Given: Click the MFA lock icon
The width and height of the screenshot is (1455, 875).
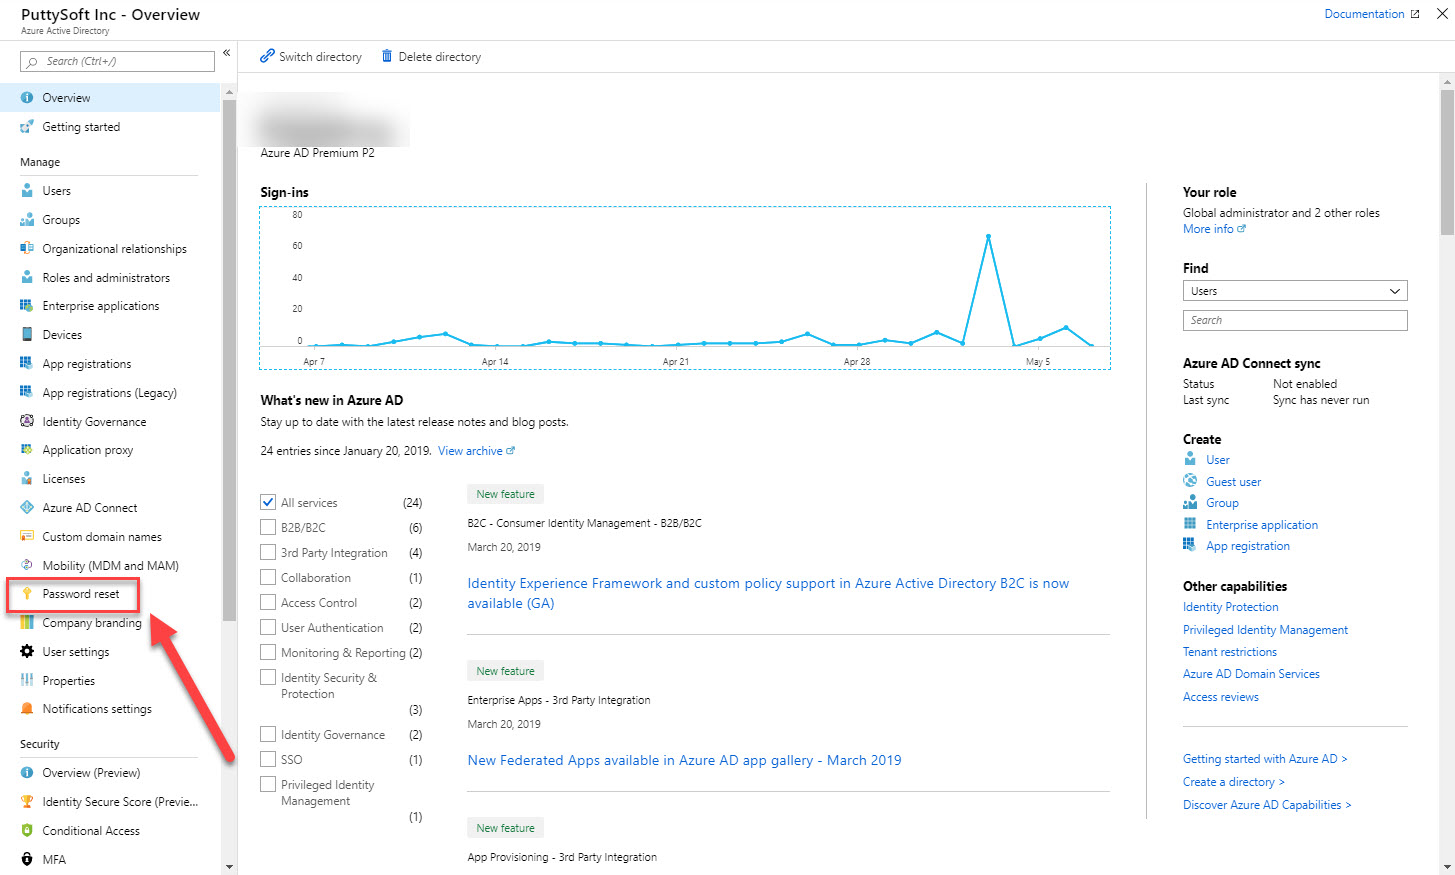Looking at the screenshot, I should 27,859.
